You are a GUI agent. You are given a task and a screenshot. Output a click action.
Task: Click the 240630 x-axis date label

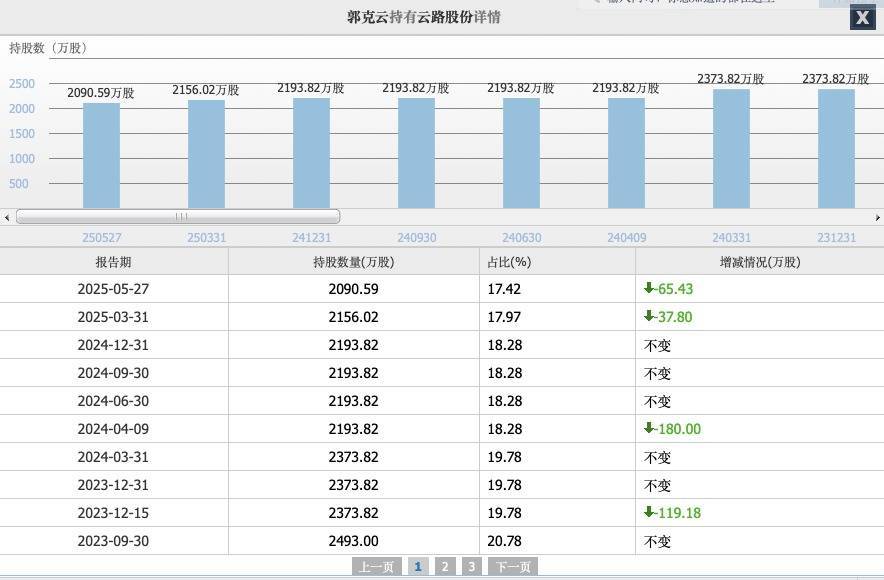[x=521, y=238]
